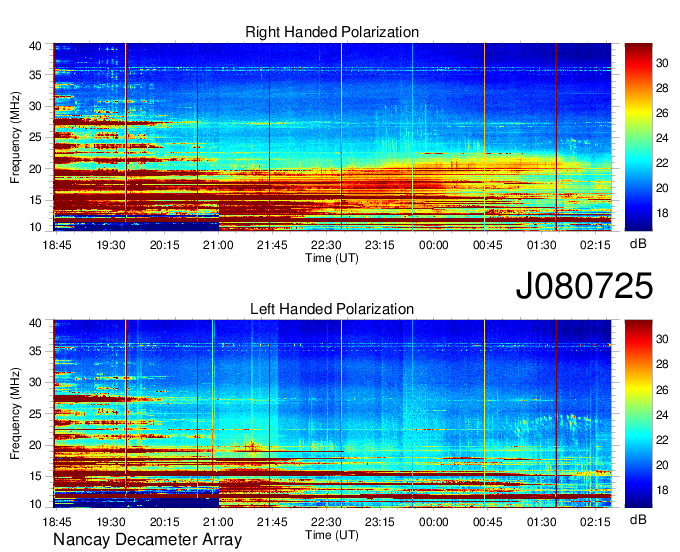This screenshot has height=552, width=680.
Task: Click the "02:15" time tick under Left Handed plot
Action: pyautogui.click(x=595, y=522)
